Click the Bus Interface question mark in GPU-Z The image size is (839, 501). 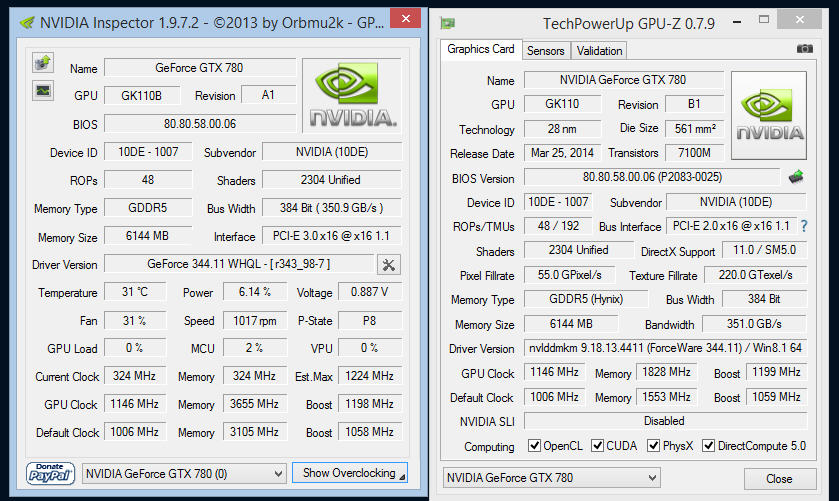[804, 226]
